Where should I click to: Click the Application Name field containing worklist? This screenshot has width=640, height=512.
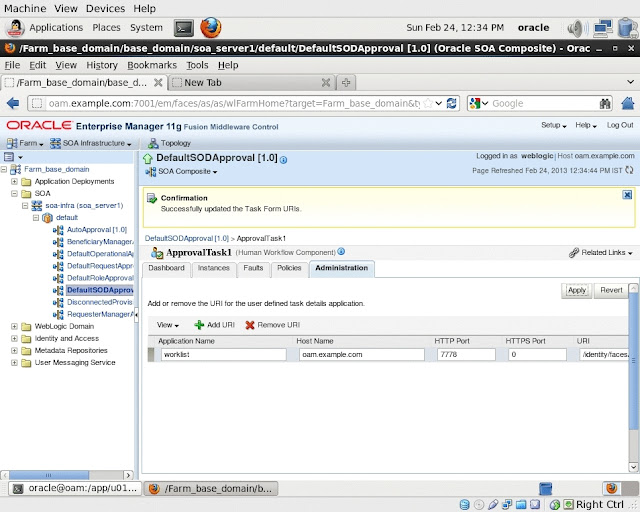[x=224, y=354]
